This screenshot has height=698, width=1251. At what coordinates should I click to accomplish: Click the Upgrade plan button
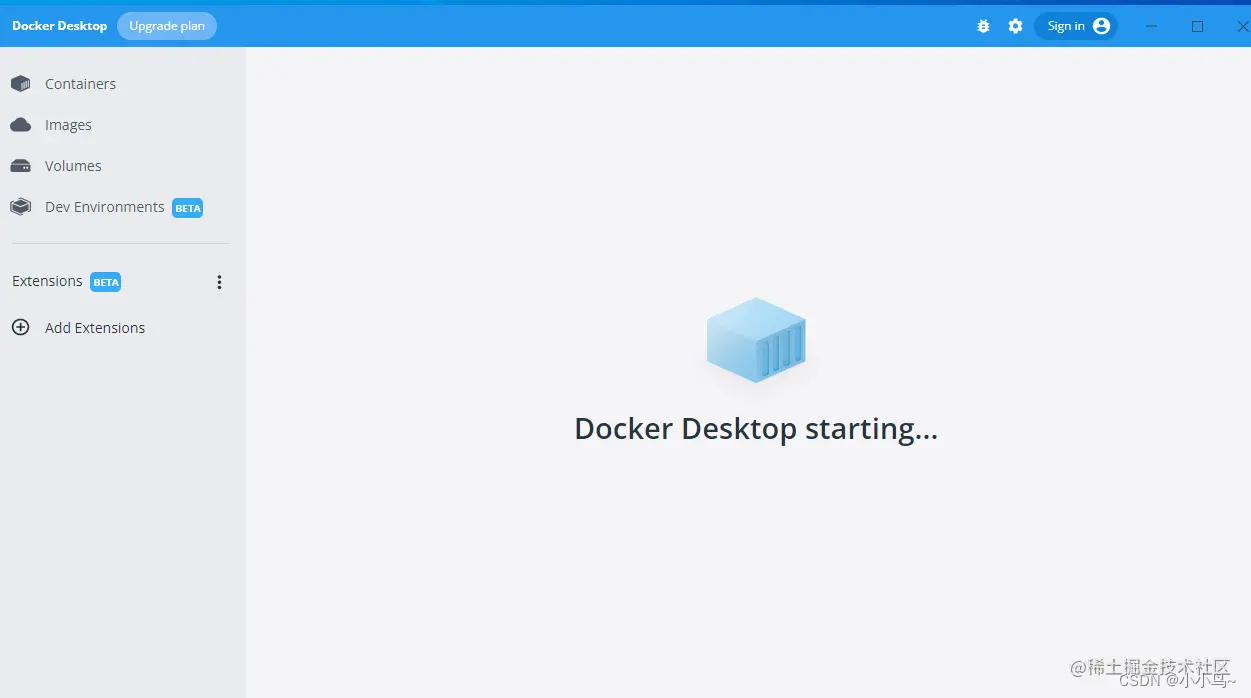[x=167, y=26]
